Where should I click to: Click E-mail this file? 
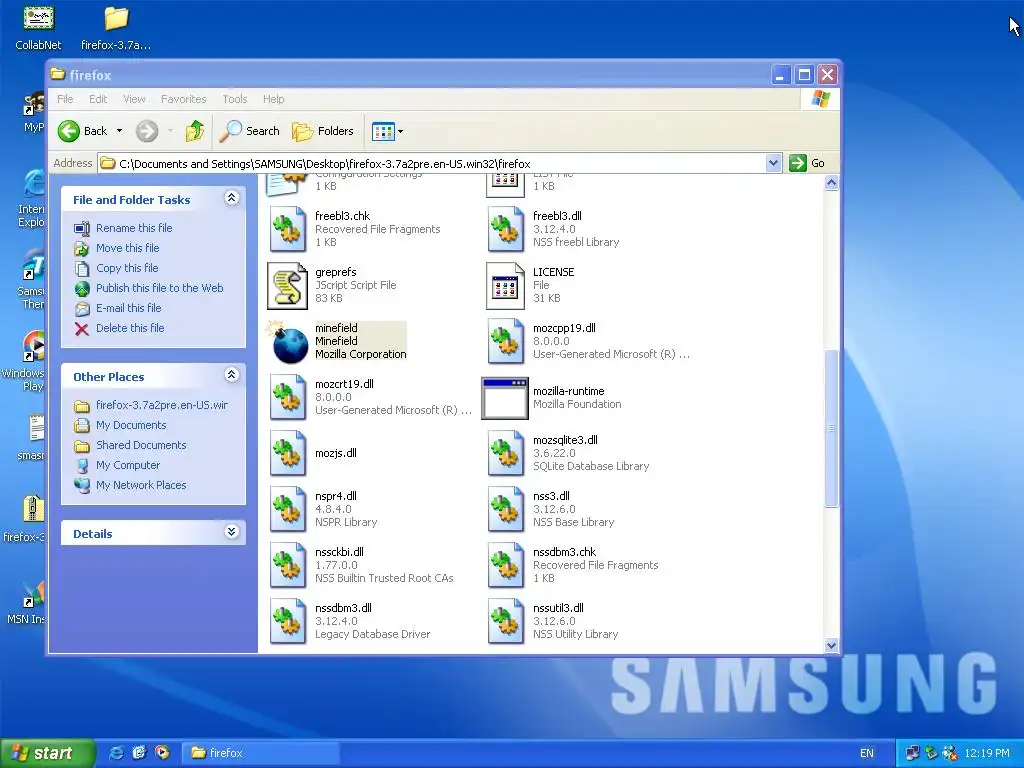118,308
